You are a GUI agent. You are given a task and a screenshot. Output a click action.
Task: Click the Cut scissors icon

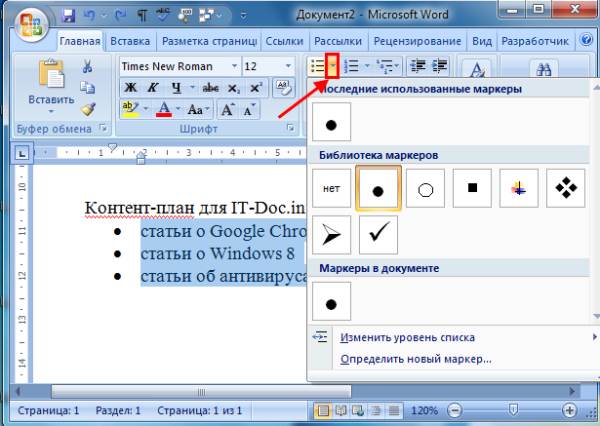pyautogui.click(x=87, y=66)
